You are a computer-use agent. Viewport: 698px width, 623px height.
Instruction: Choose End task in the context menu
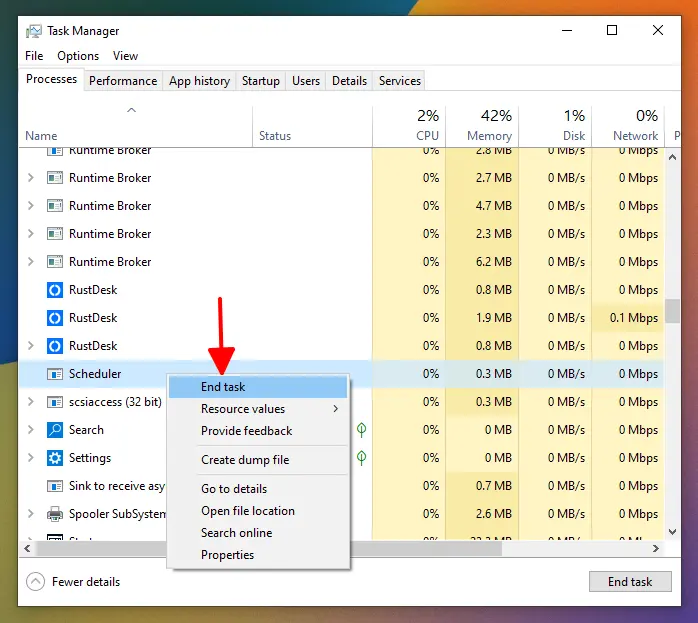pyautogui.click(x=258, y=387)
